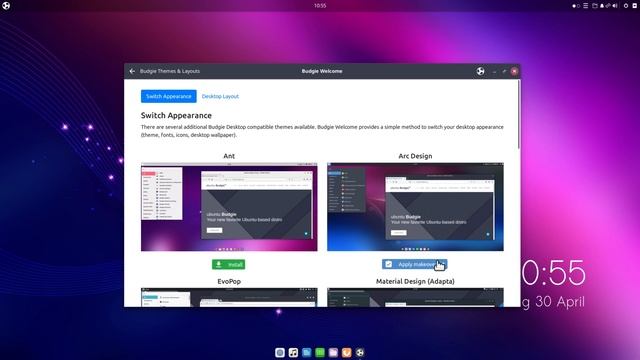Click the EvoPop theme preview
Image resolution: width=640 pixels, height=360 pixels.
click(229, 297)
